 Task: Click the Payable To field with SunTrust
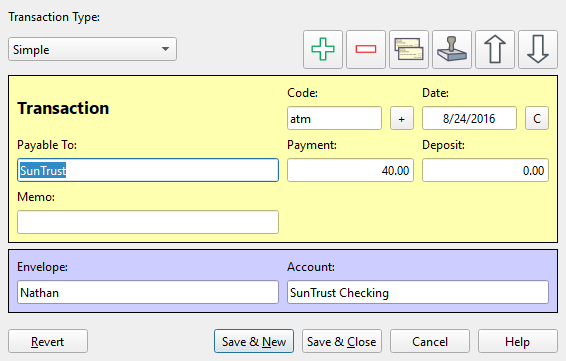tap(148, 170)
